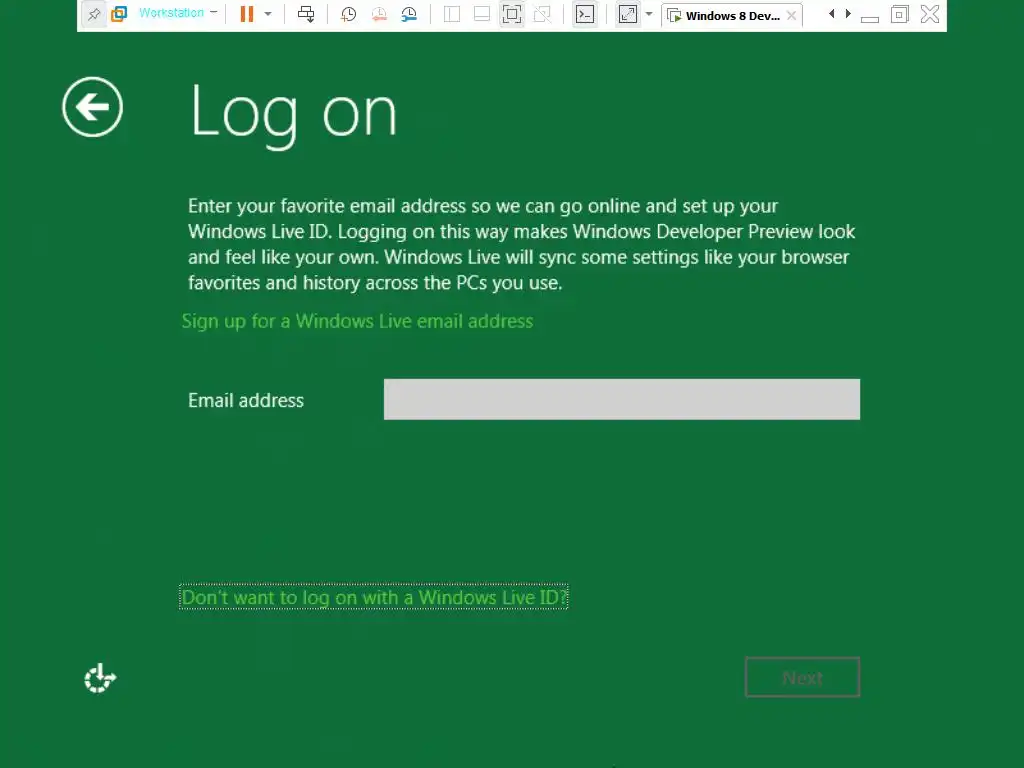Expand the power options dropdown arrow
Viewport: 1024px width, 768px height.
(x=268, y=14)
